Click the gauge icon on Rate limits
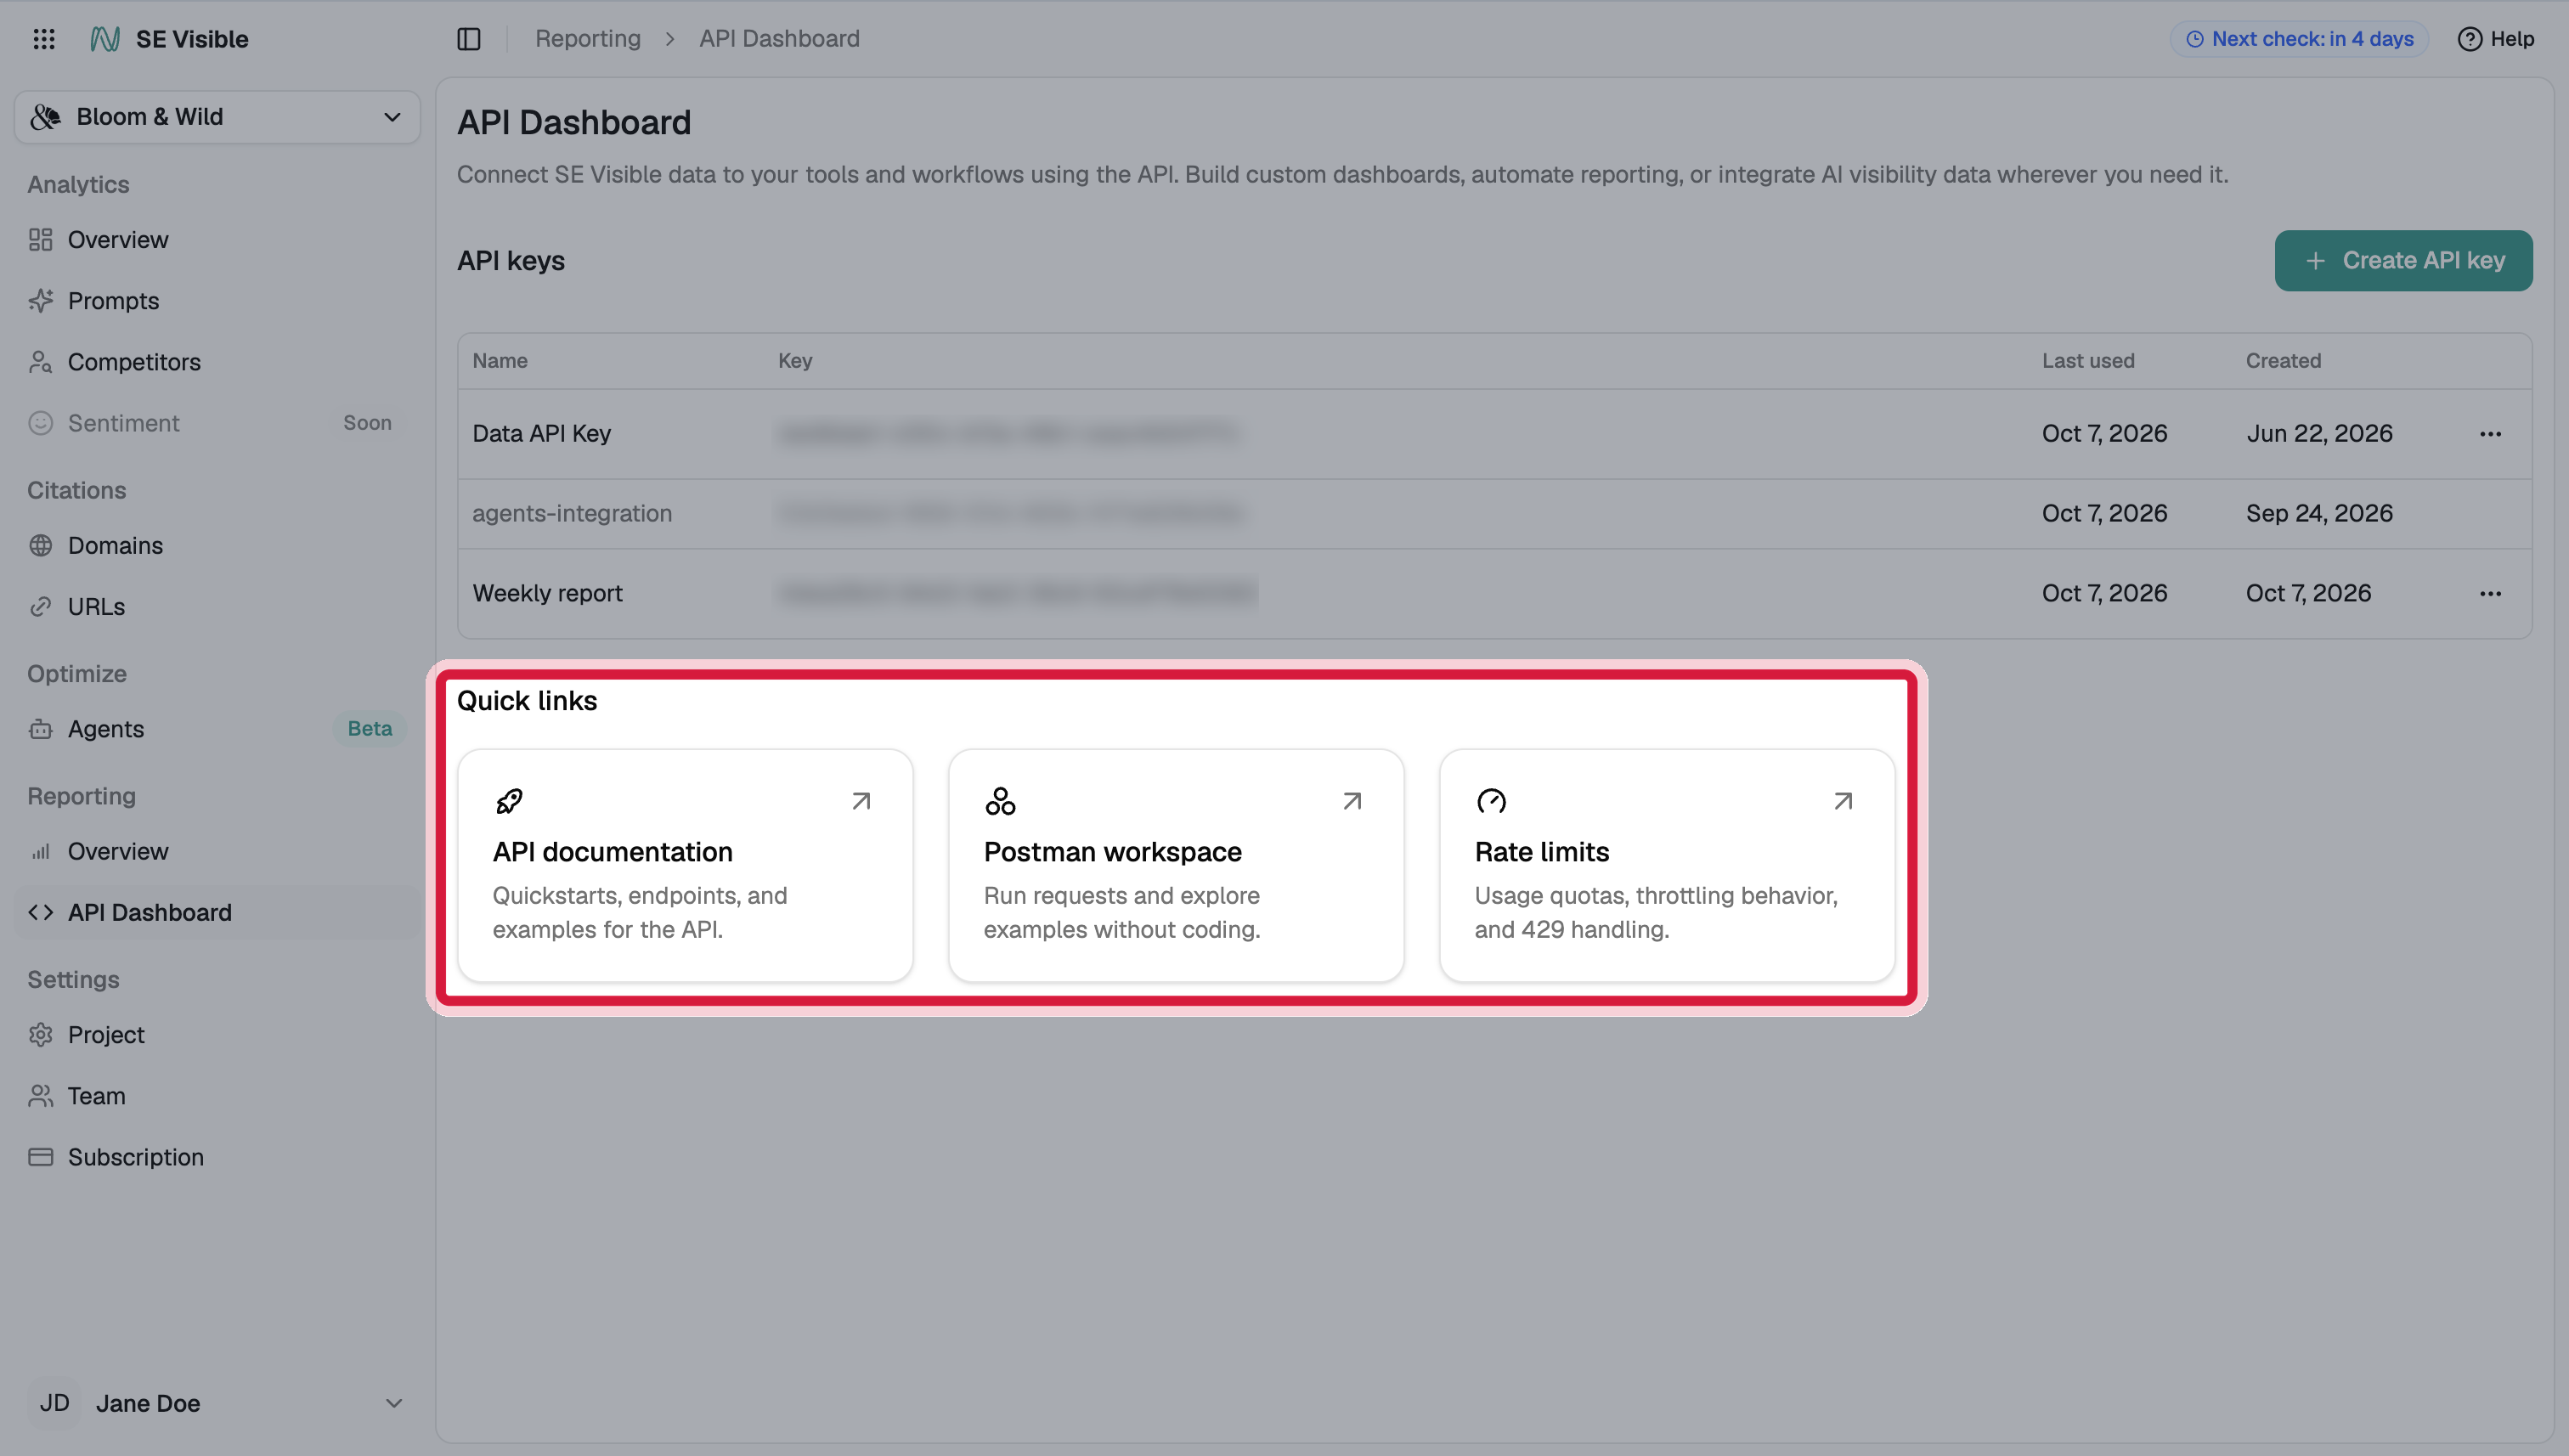Screen dimensions: 2569x1456 click(x=1491, y=801)
